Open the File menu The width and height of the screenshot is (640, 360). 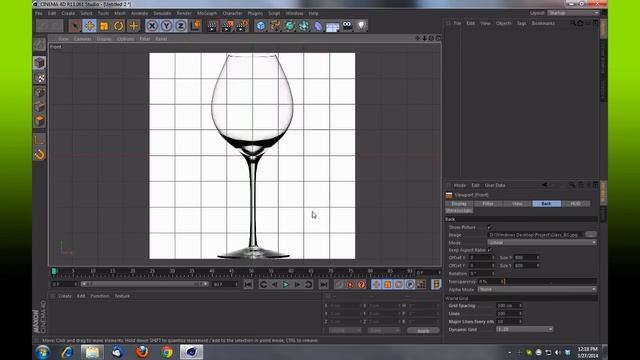pos(39,13)
